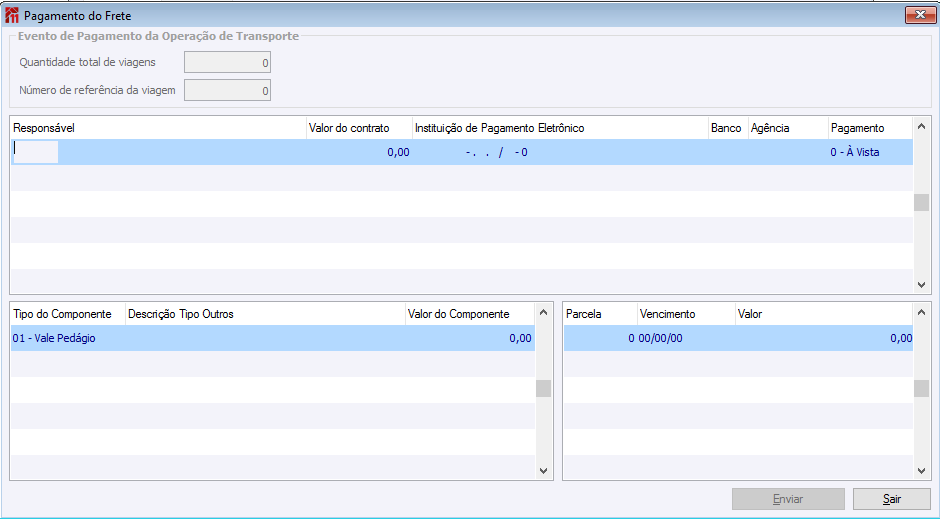Select the contract value cell 0,00
This screenshot has width=940, height=519.
360,152
